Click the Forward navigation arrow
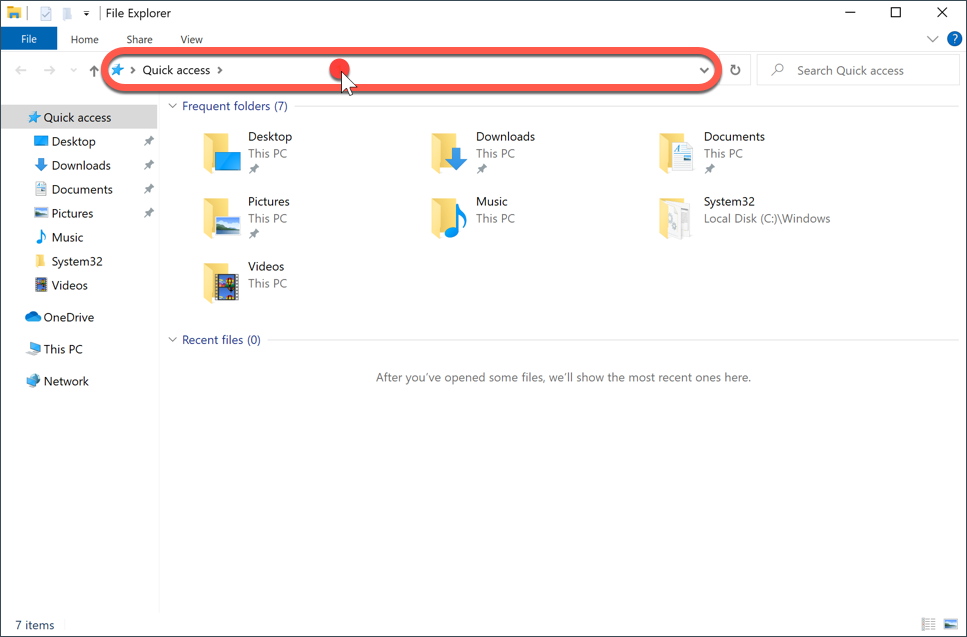Screen dimensions: 967x637 [x=49, y=70]
